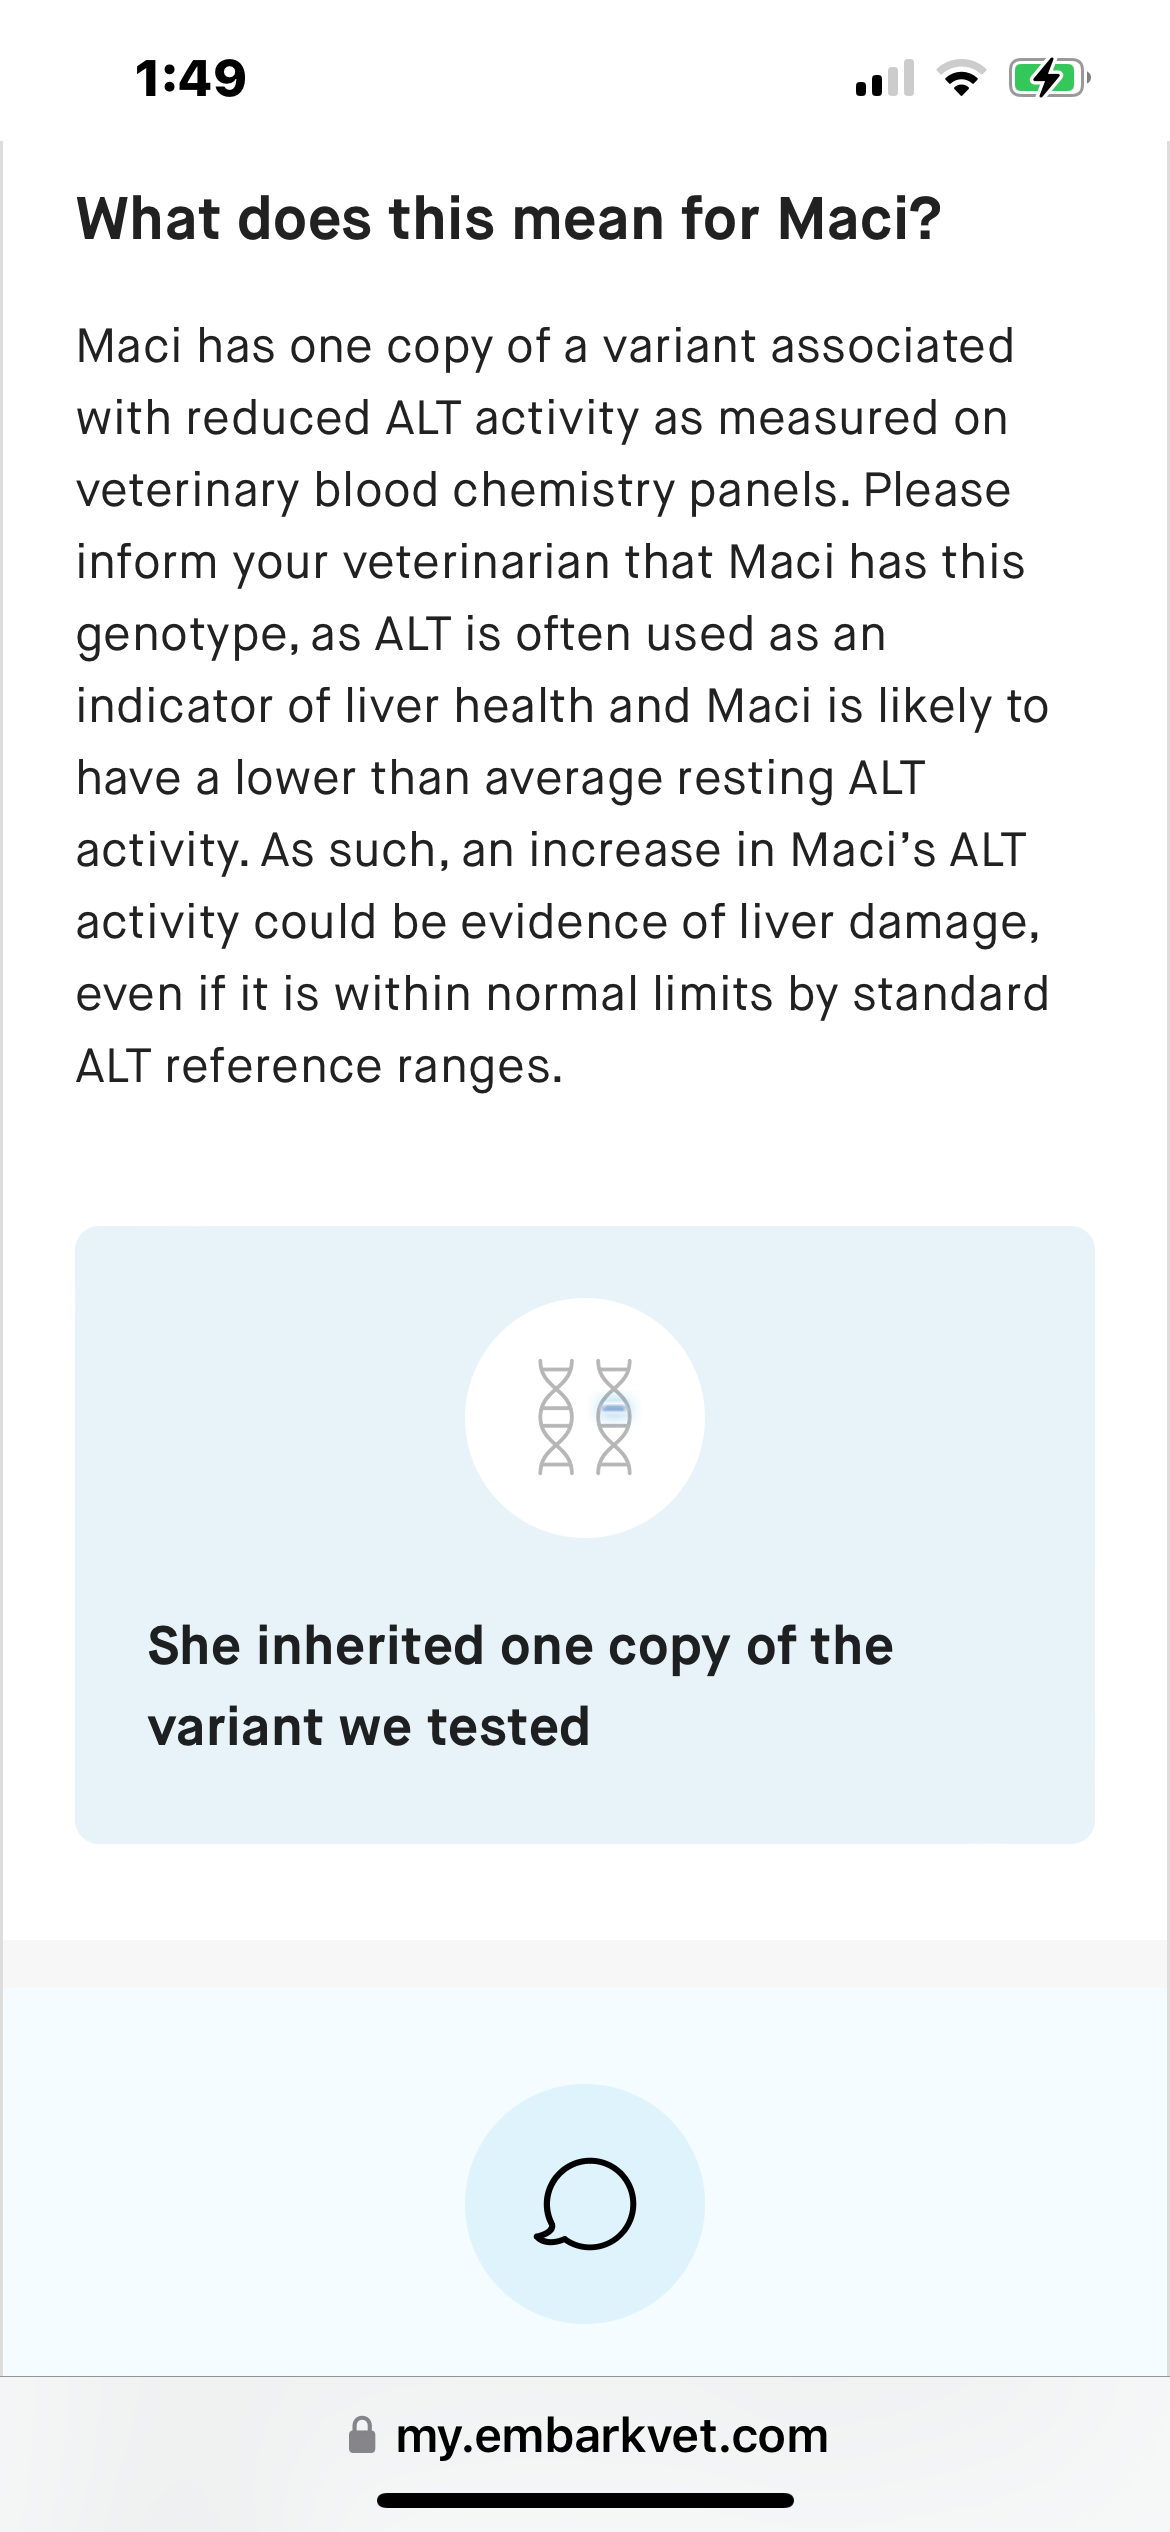1170x2532 pixels.
Task: Tap the phrase 'ALT reference ranges.'
Action: tap(320, 1066)
